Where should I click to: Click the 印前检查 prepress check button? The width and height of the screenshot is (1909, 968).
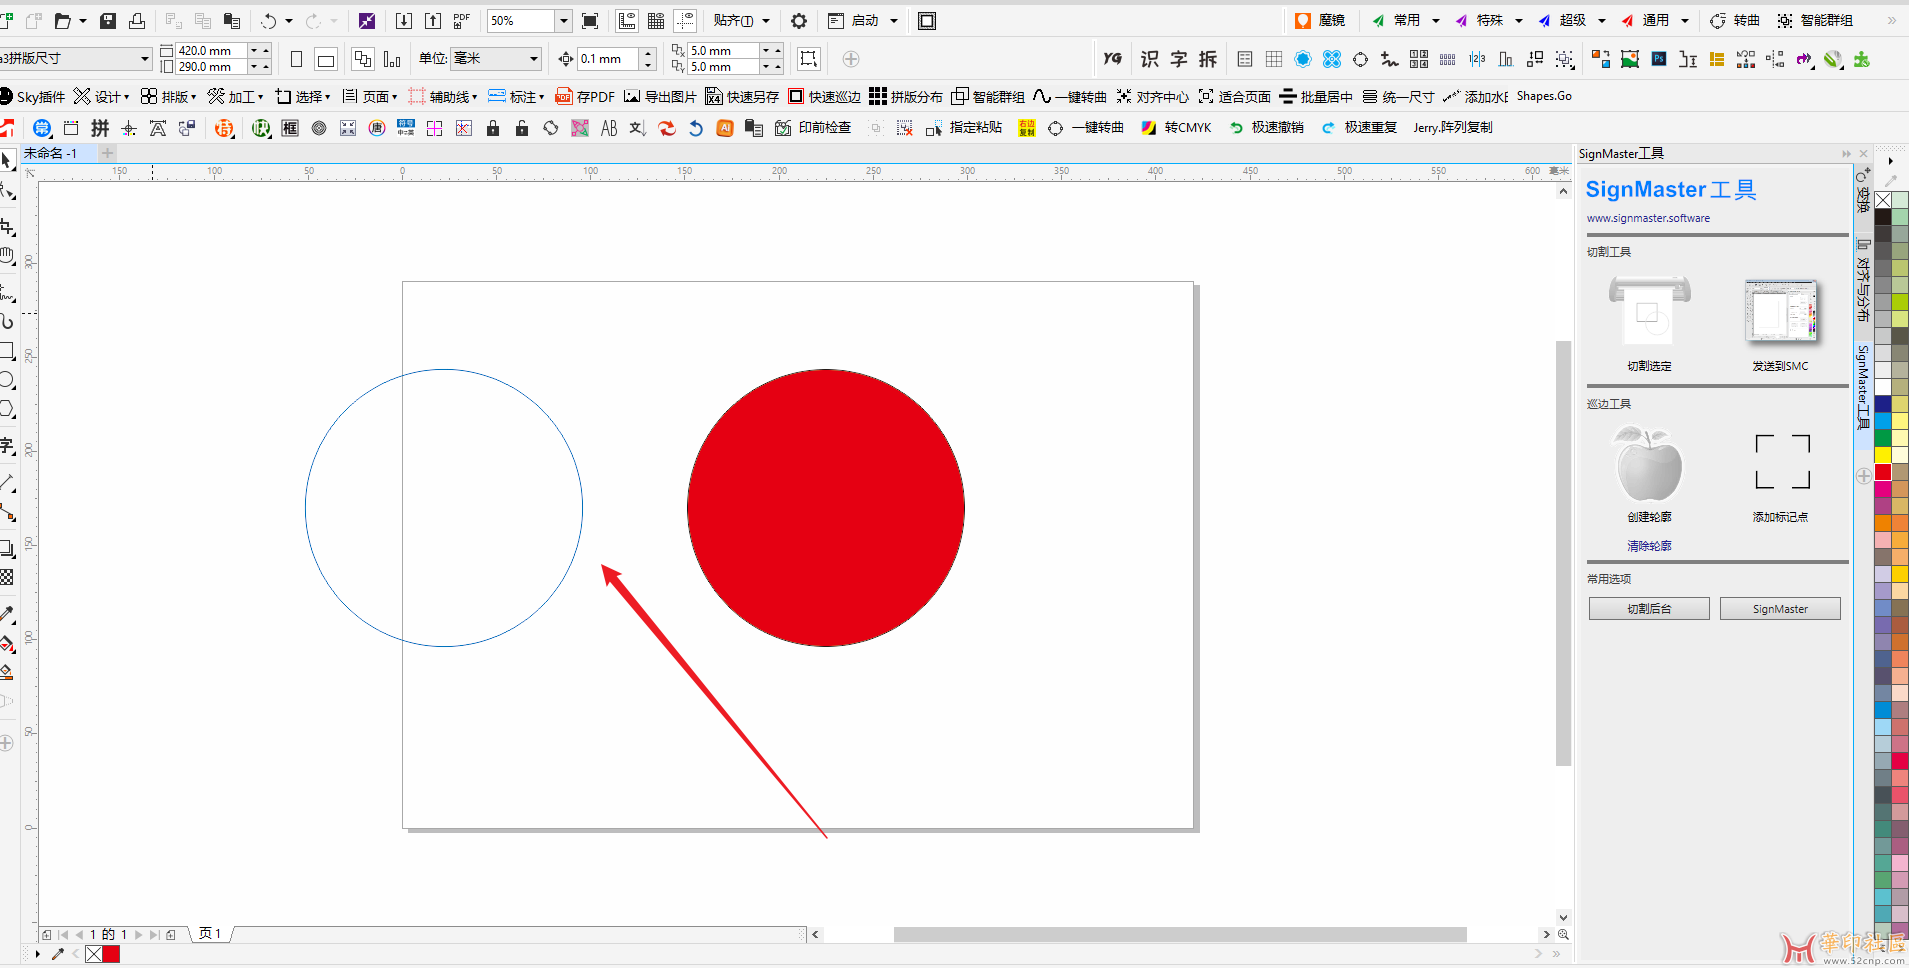[x=813, y=127]
